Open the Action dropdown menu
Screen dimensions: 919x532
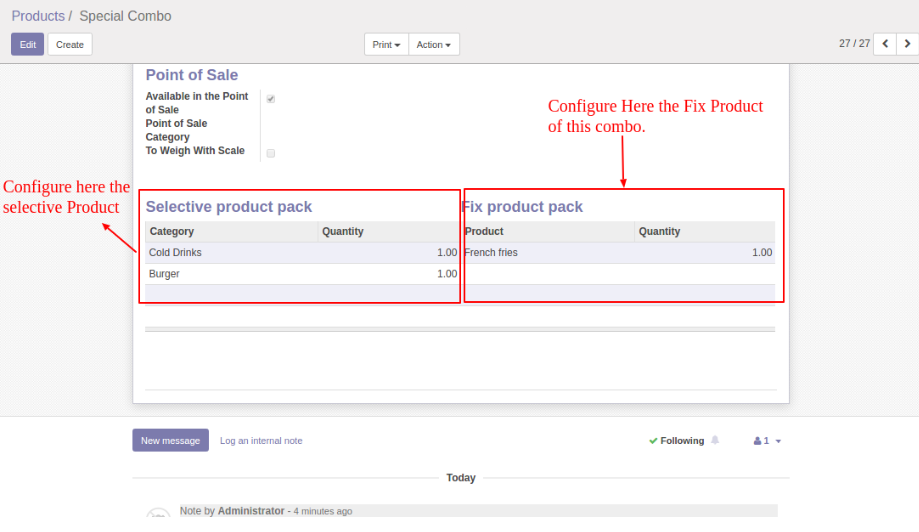pyautogui.click(x=434, y=45)
